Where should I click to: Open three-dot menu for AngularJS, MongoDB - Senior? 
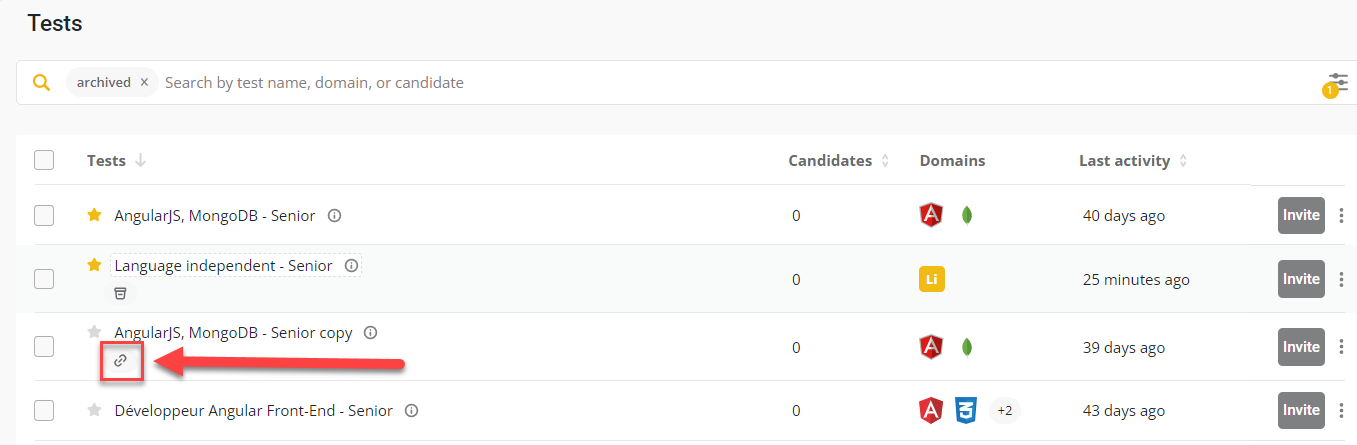click(1342, 215)
